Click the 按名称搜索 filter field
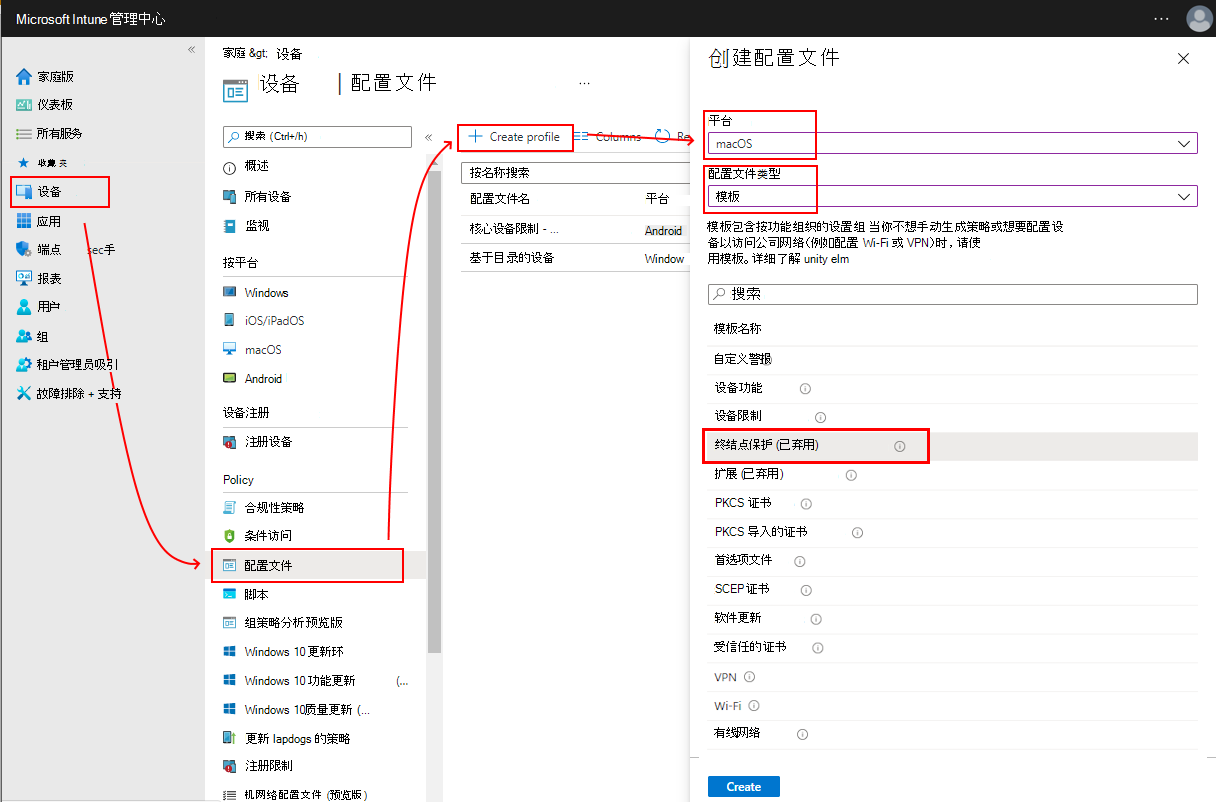This screenshot has width=1216, height=802. (x=575, y=173)
